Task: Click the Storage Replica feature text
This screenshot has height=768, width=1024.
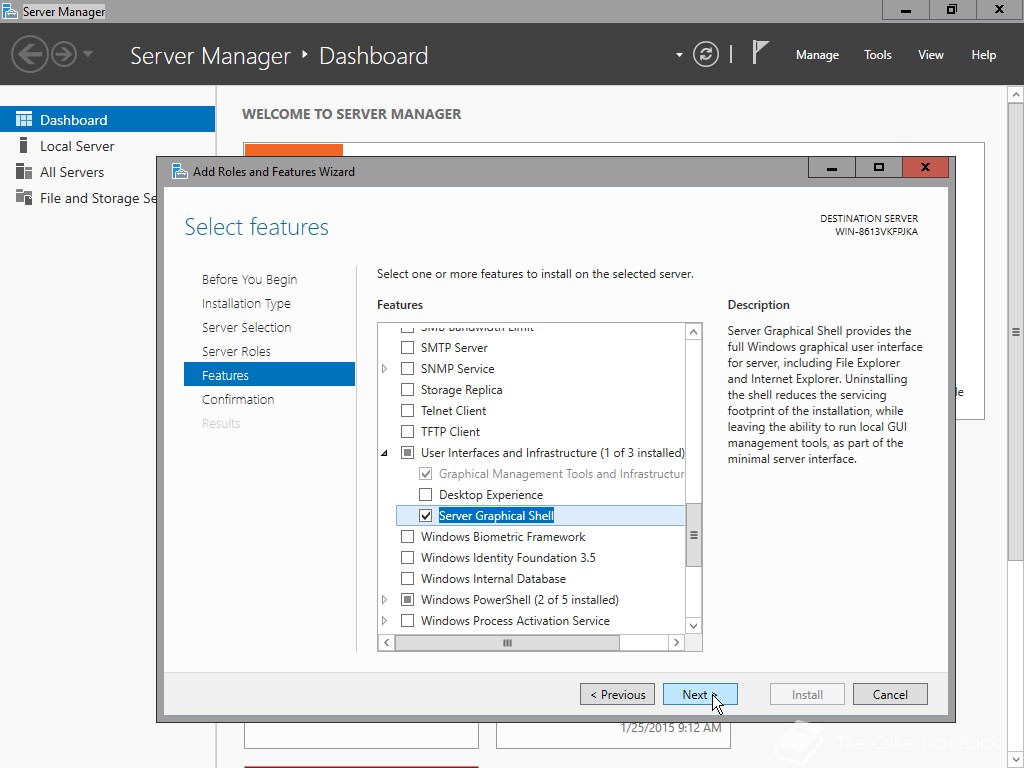Action: coord(462,389)
